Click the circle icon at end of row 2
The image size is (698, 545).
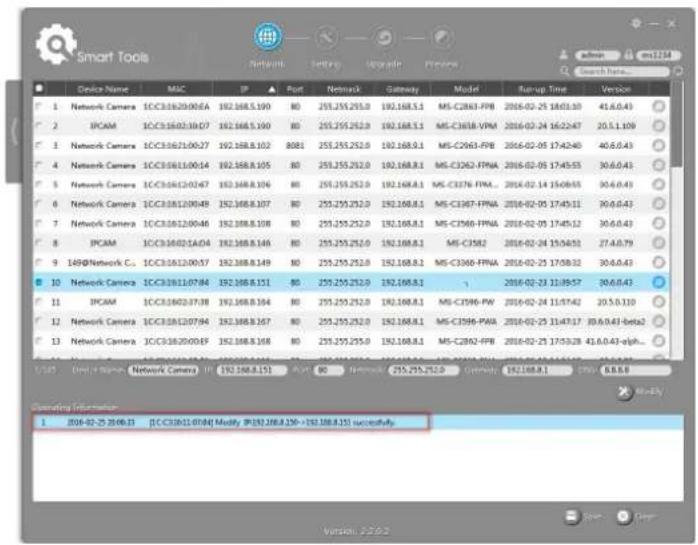pyautogui.click(x=659, y=126)
